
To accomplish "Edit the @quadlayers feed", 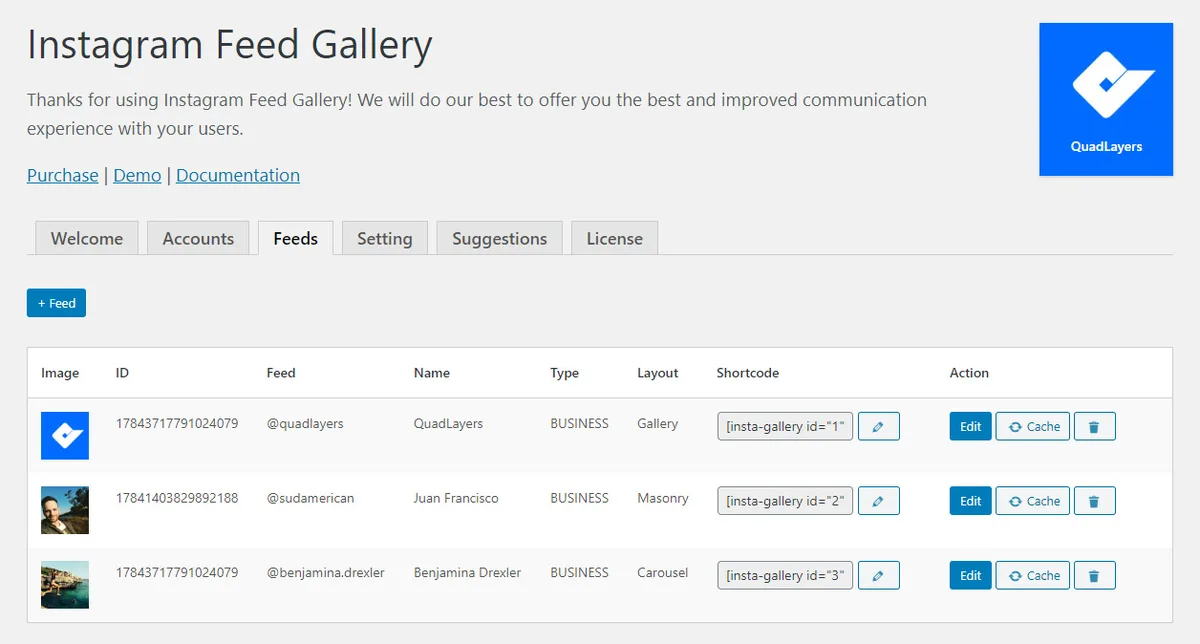I will point(970,426).
